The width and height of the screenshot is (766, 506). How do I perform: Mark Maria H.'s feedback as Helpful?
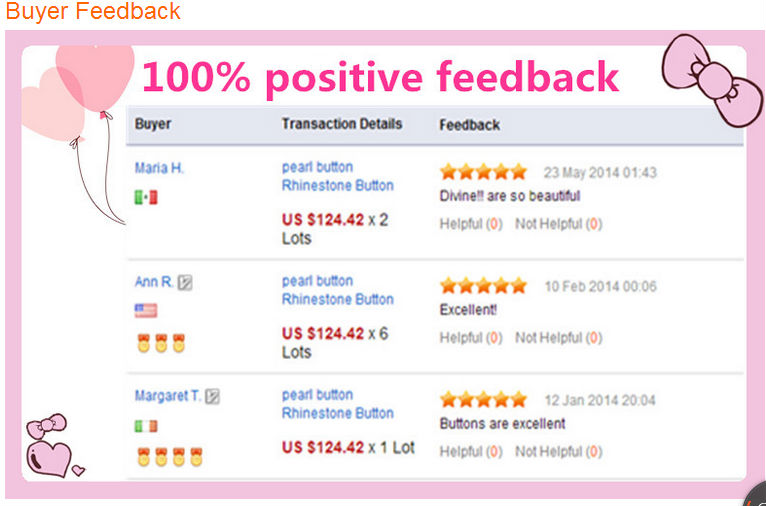click(471, 224)
